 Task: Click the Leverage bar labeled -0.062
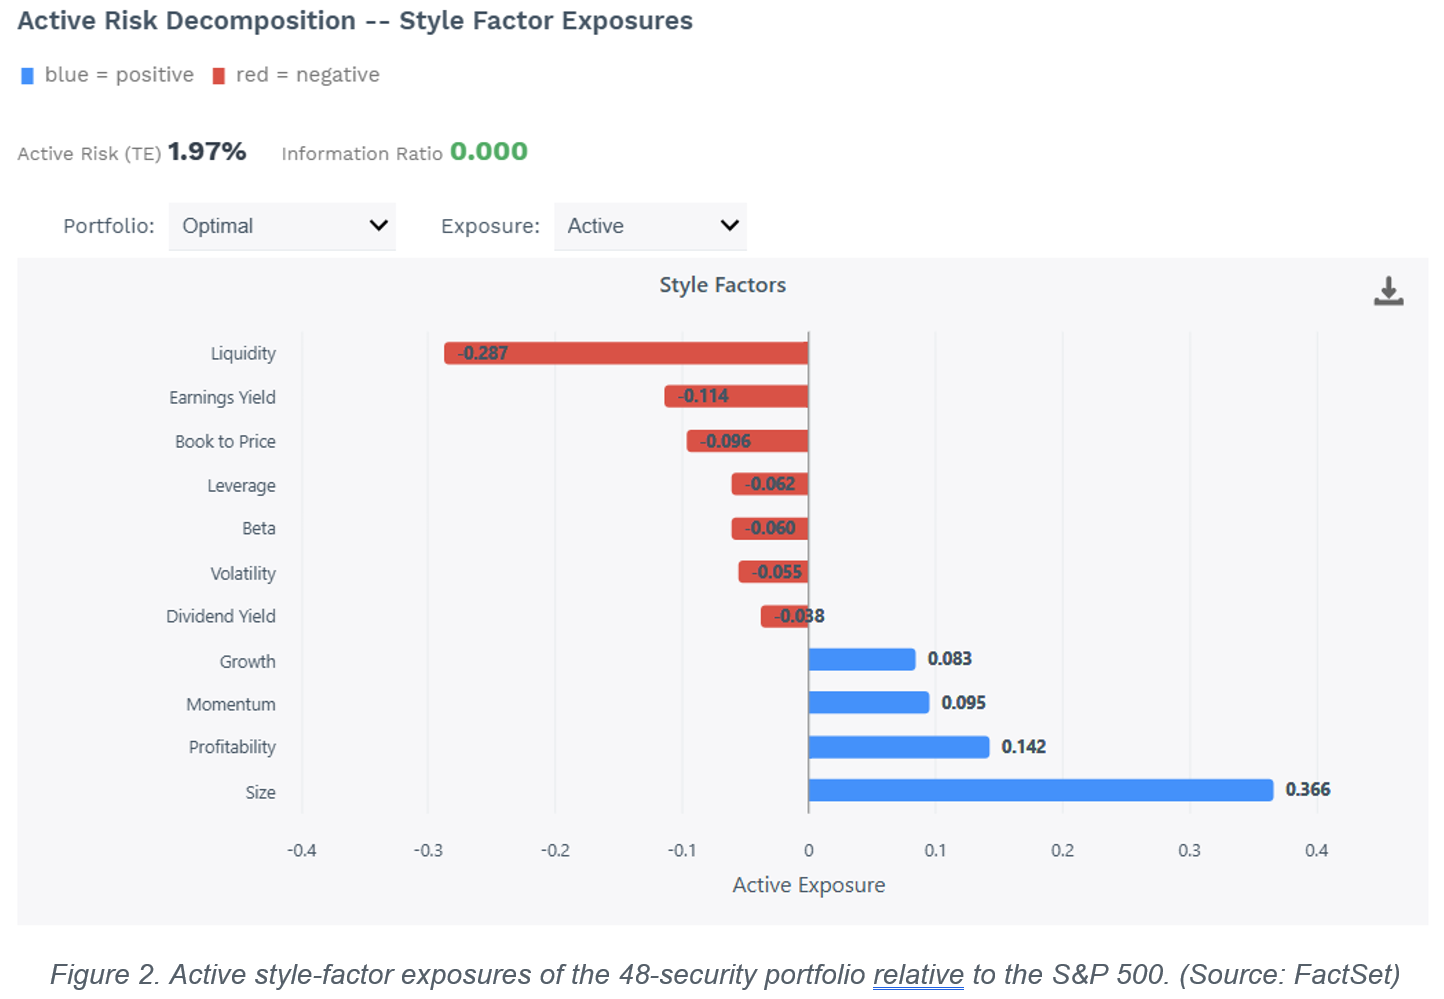tap(769, 484)
